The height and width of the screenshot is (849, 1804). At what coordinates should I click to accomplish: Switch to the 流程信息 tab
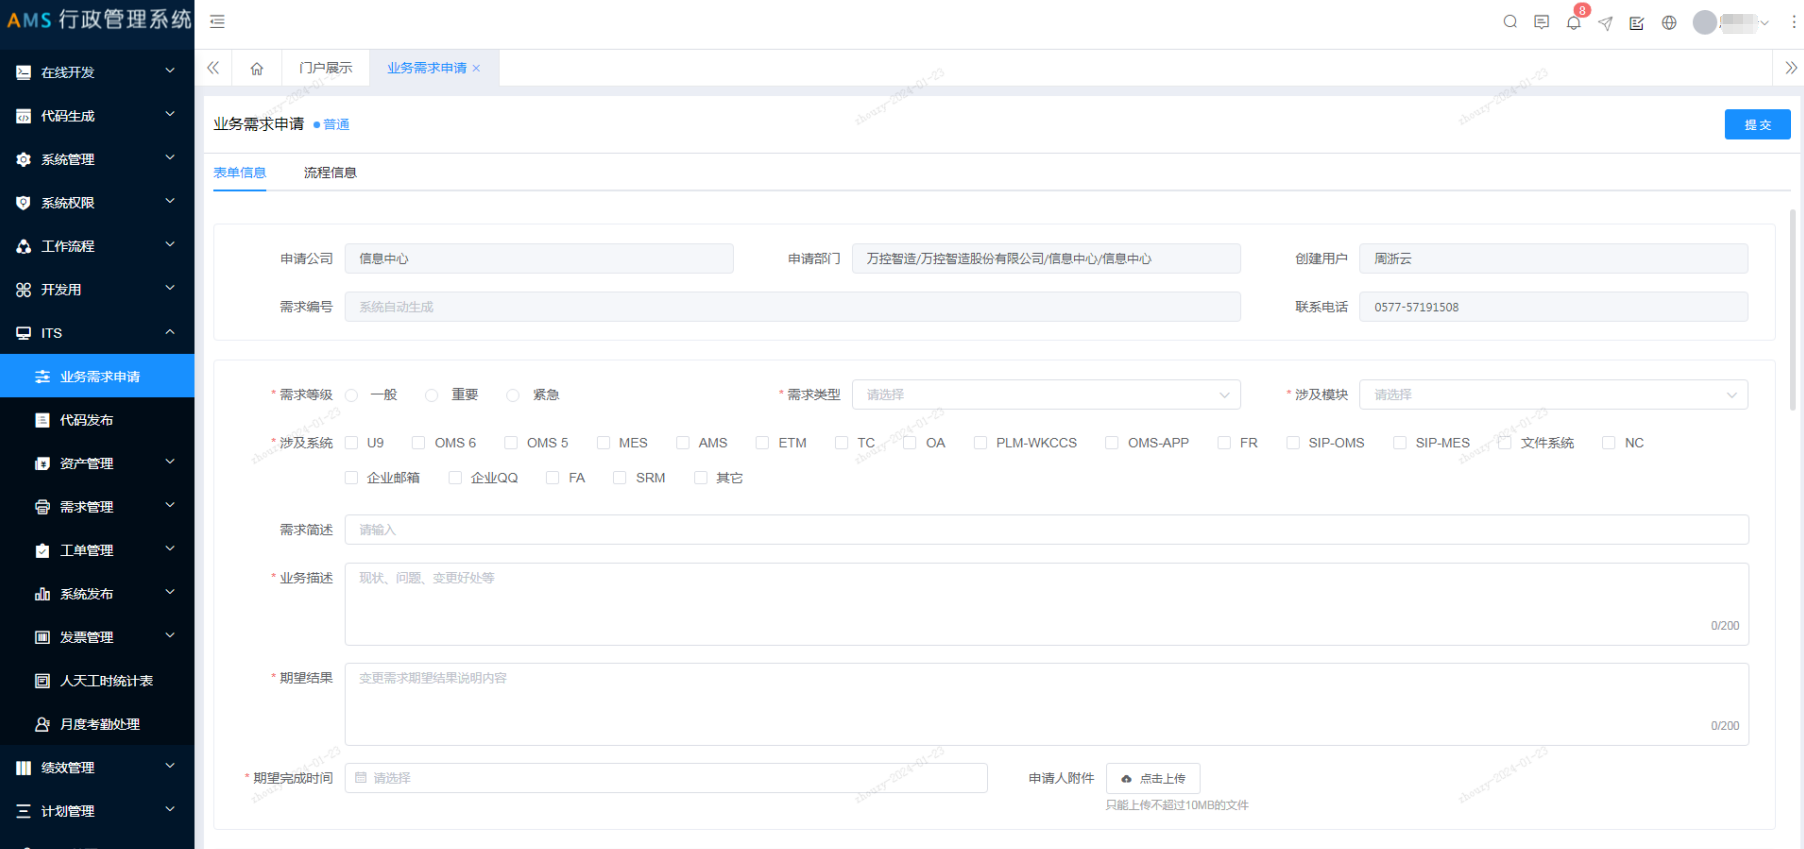tap(330, 173)
